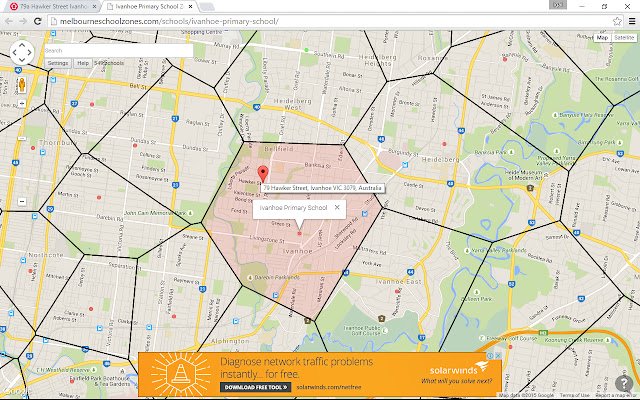This screenshot has height=400, width=640.
Task: Open the map Settings button
Action: pos(58,63)
